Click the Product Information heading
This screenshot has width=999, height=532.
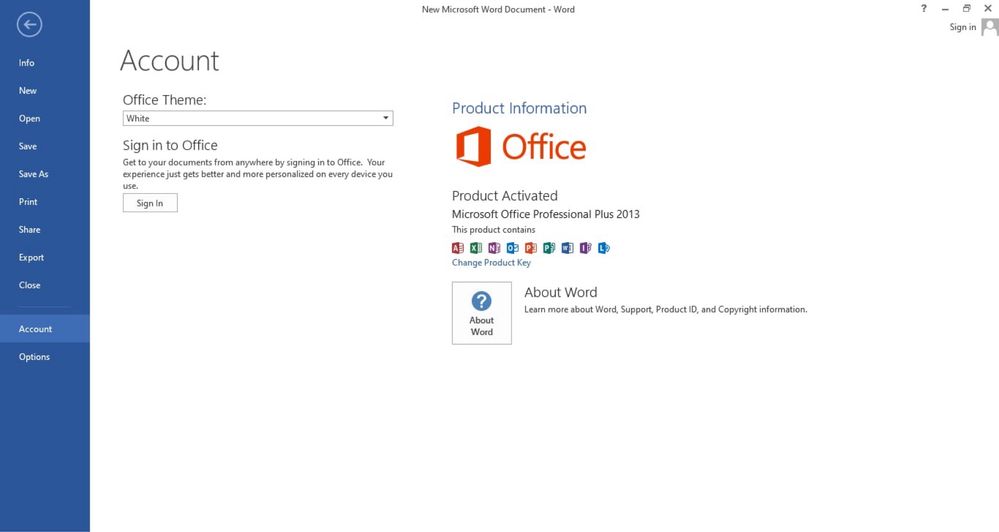(x=519, y=108)
